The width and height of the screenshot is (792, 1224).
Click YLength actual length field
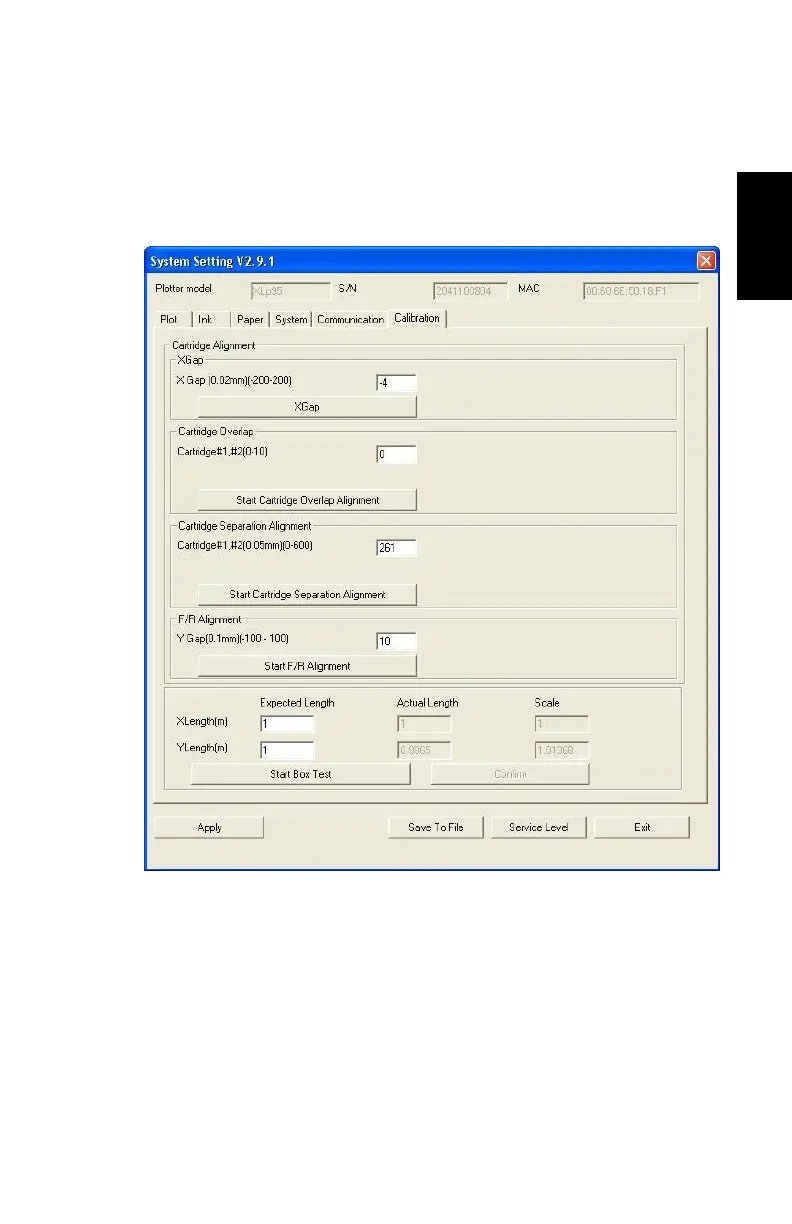(x=424, y=750)
